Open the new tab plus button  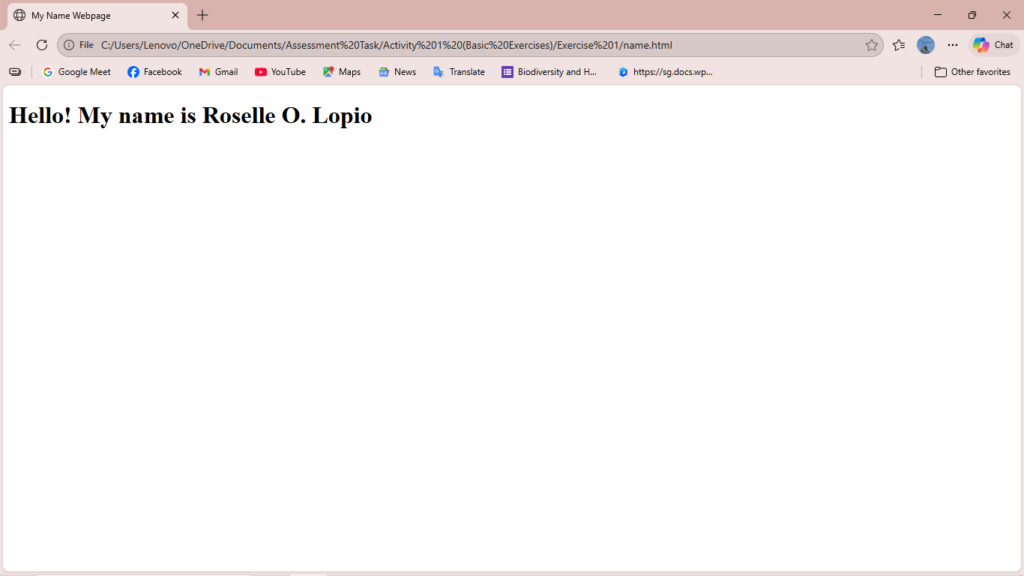point(202,15)
